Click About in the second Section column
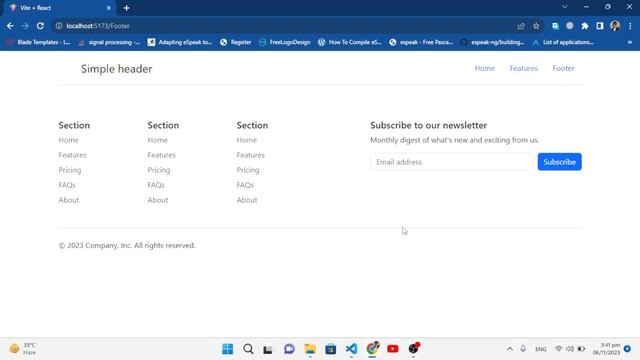Image resolution: width=640 pixels, height=360 pixels. pos(158,200)
